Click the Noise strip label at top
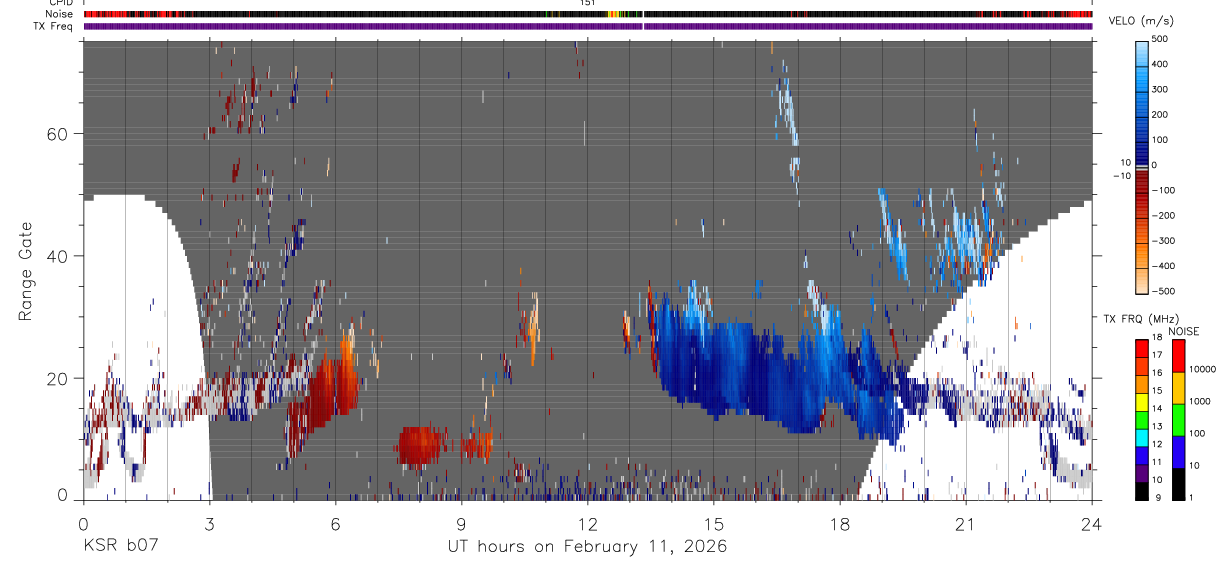 coord(61,14)
